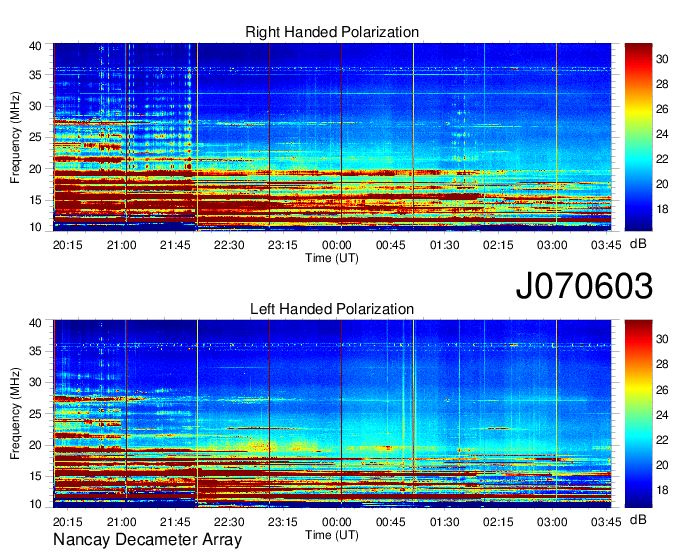The image size is (680, 552).
Task: Click the 10 MHz label on bottom plot
Action: tap(35, 504)
